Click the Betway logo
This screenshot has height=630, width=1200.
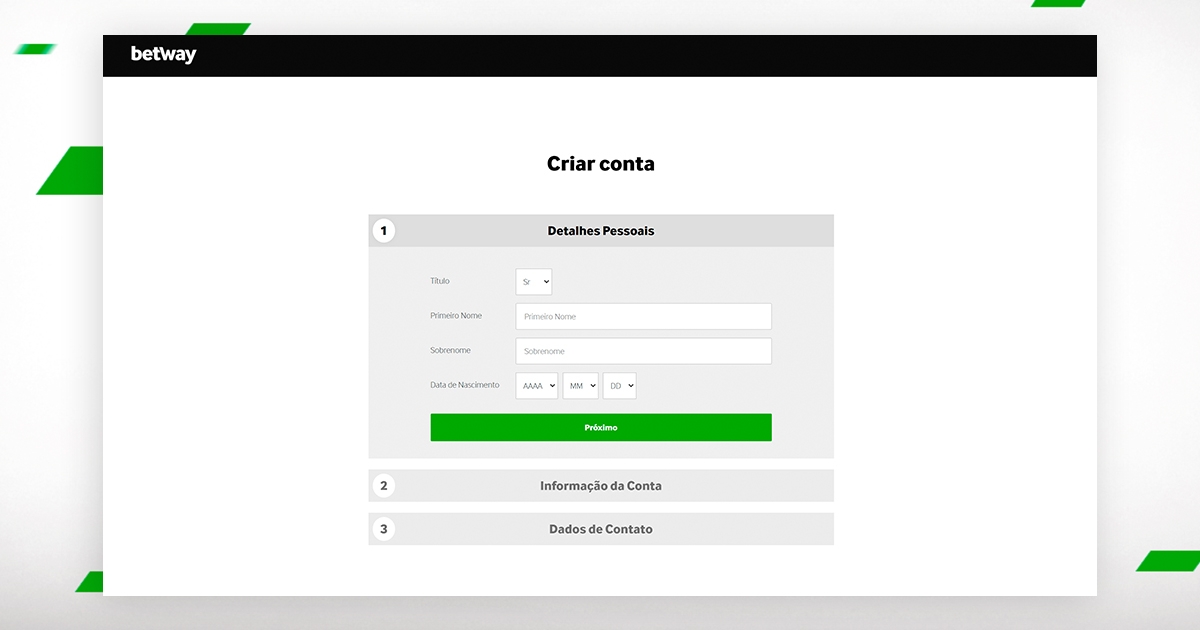click(162, 55)
